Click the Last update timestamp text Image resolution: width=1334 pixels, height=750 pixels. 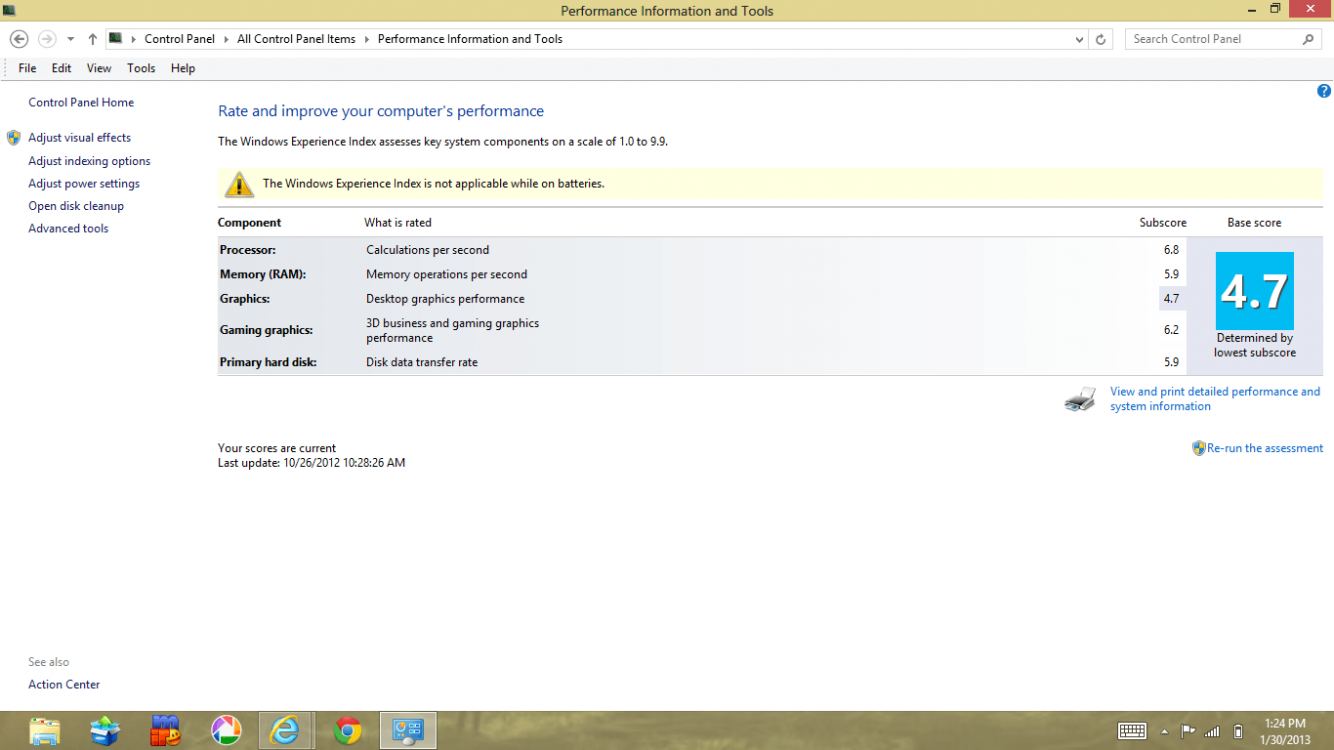click(x=312, y=463)
